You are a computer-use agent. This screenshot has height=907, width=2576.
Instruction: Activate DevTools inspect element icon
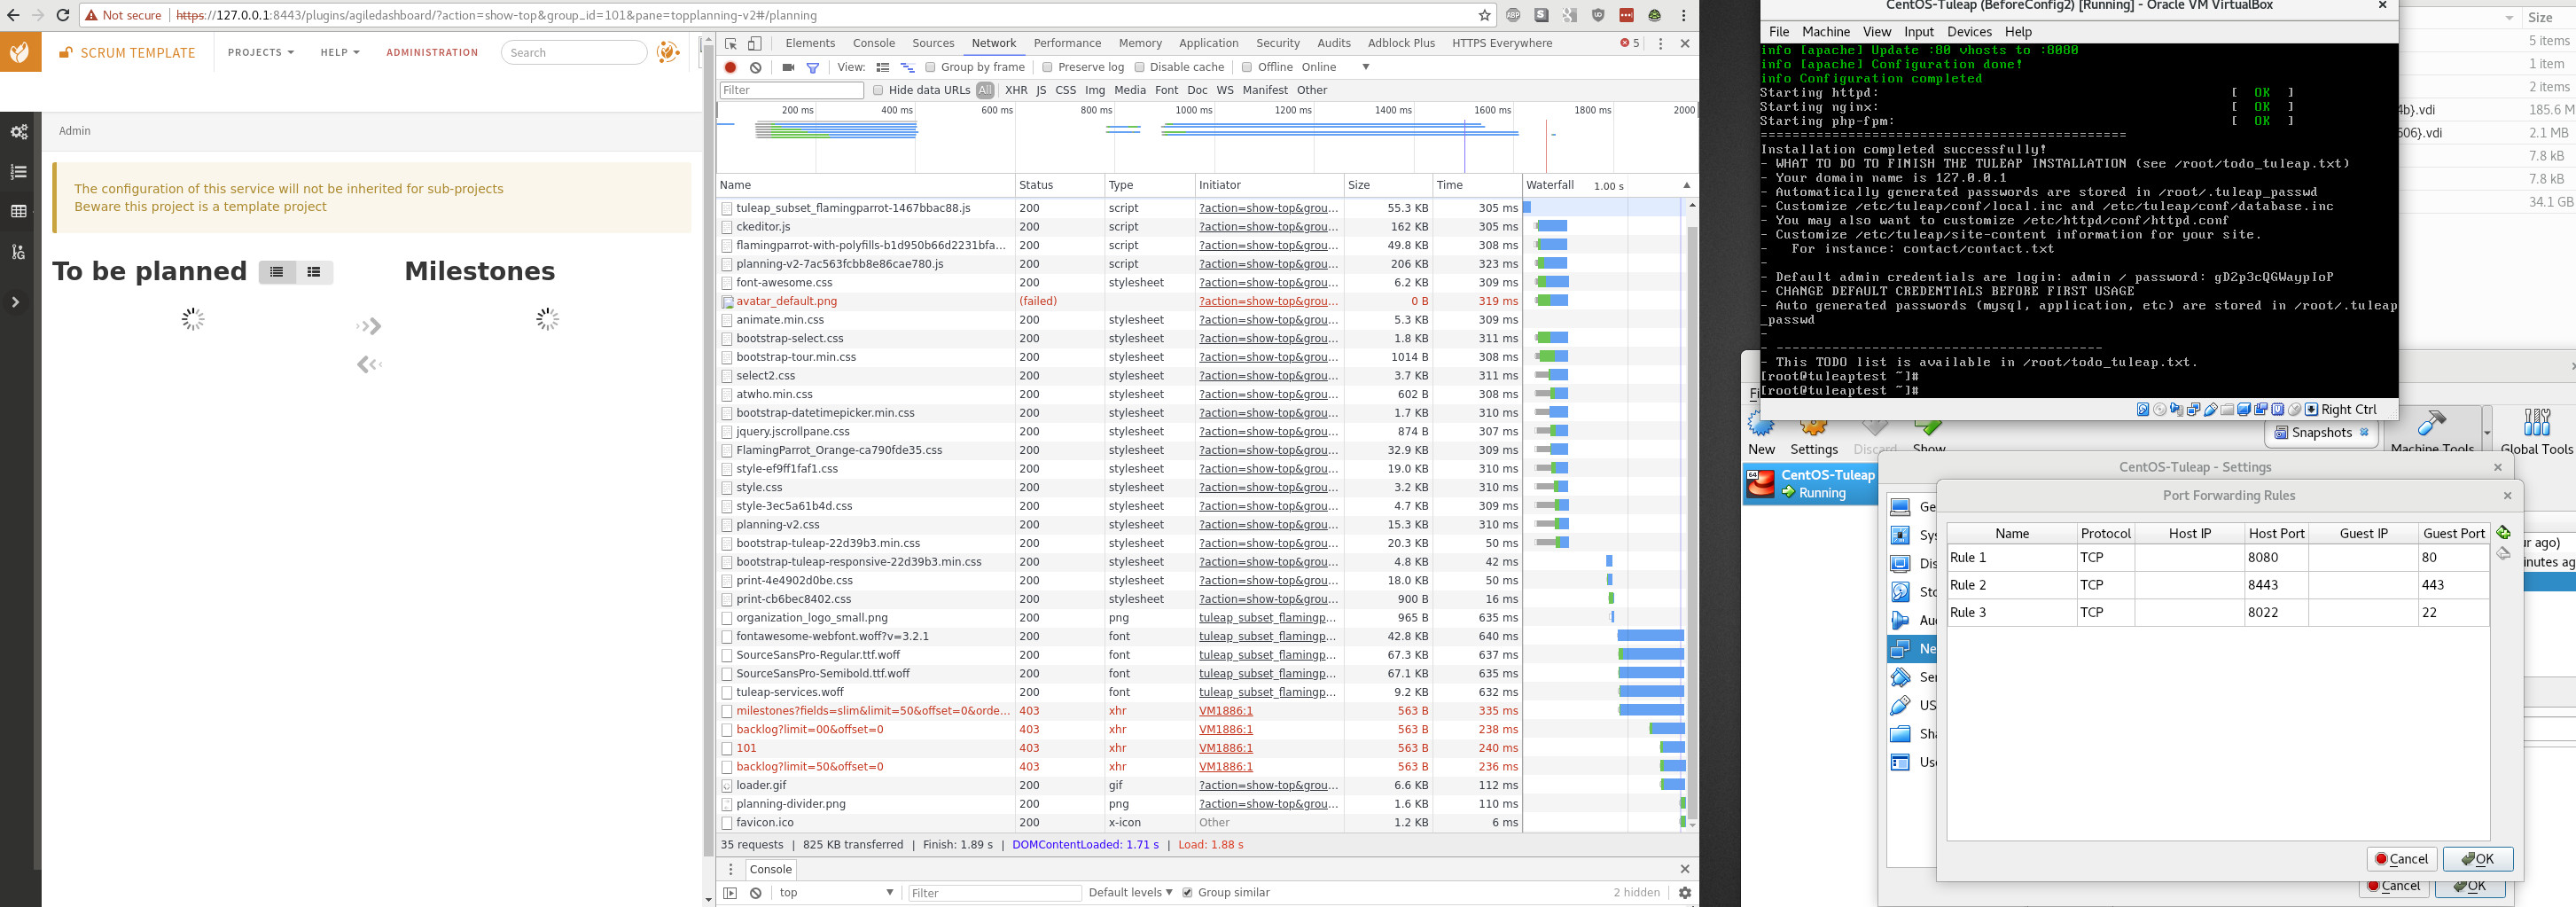731,43
